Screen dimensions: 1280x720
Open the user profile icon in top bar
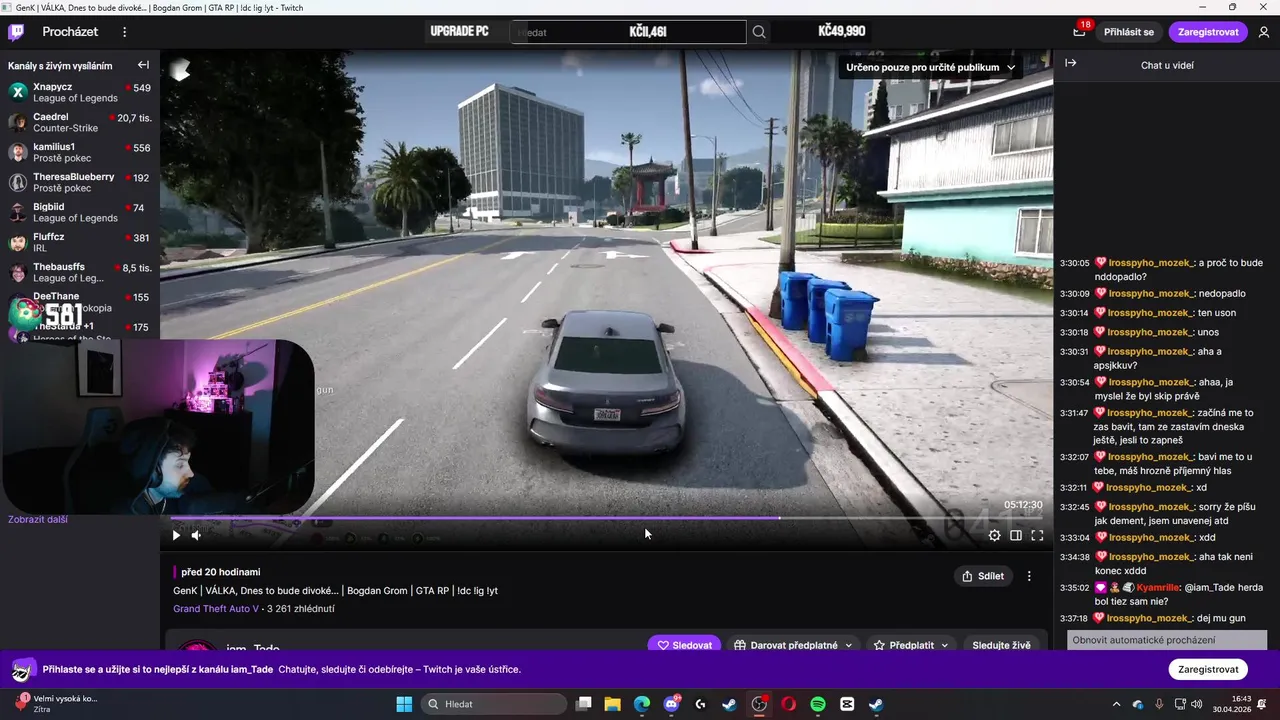tap(1264, 32)
